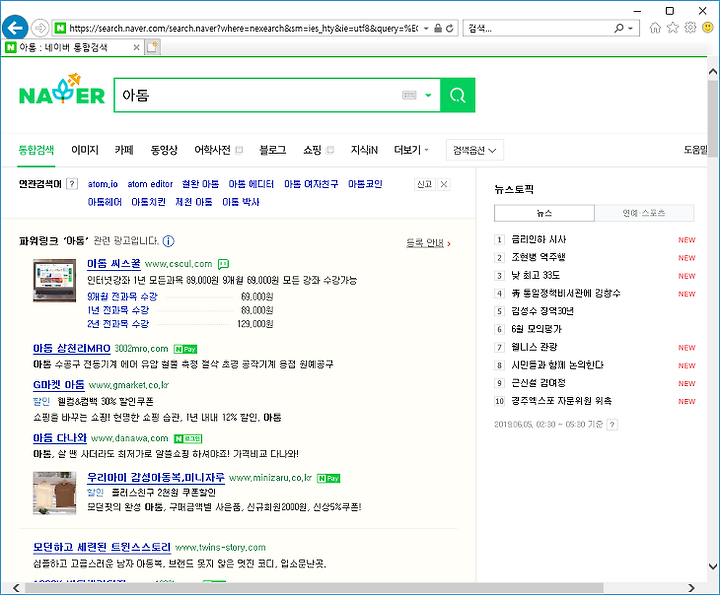The width and height of the screenshot is (720, 595).
Task: Click the 신고 report button
Action: (x=424, y=184)
